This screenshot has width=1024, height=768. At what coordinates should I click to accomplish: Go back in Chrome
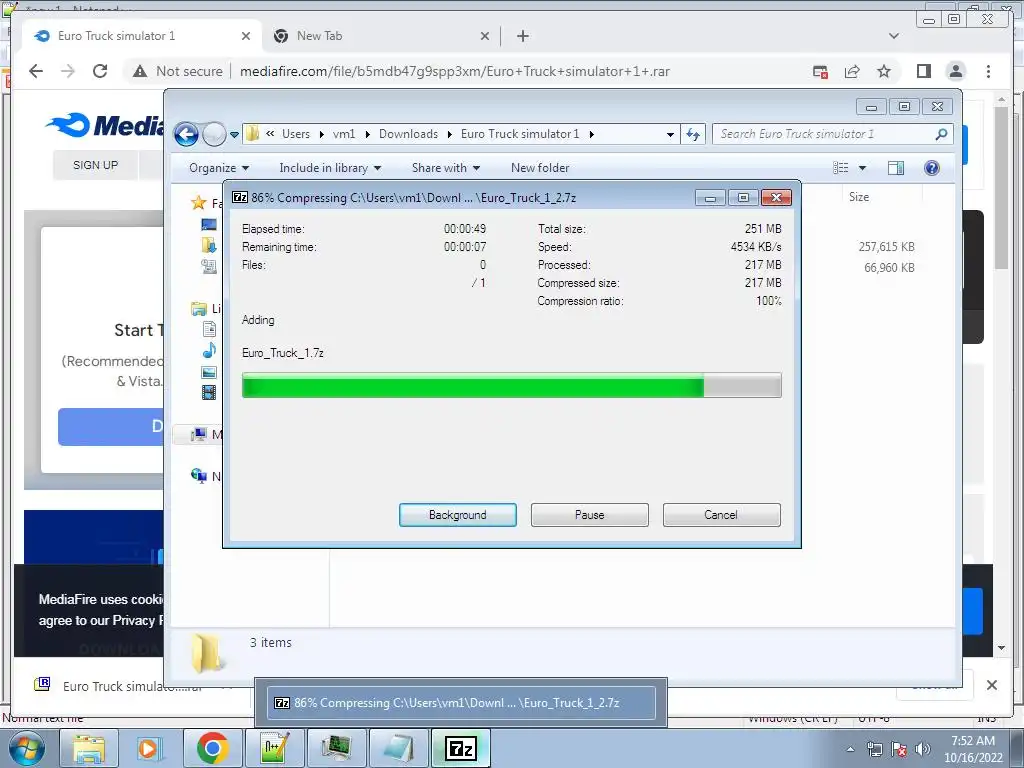(36, 71)
